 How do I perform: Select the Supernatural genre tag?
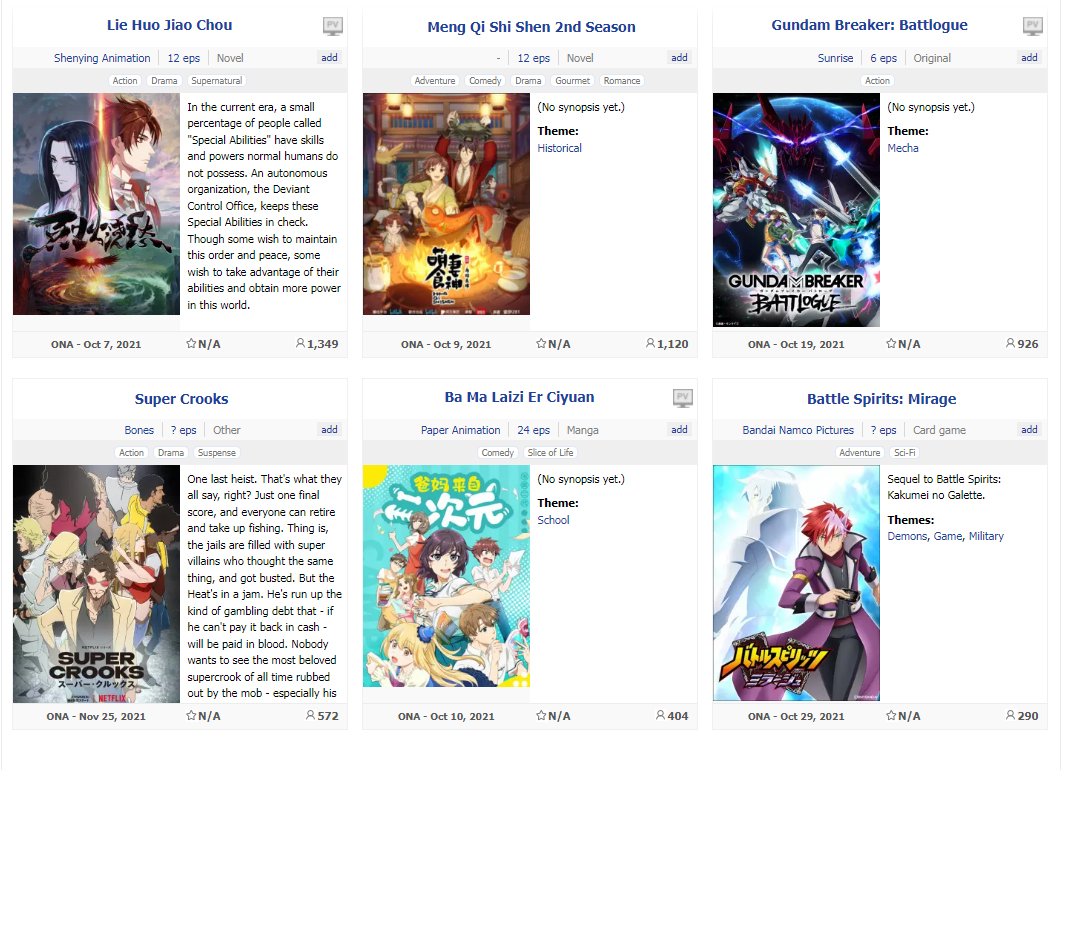click(x=216, y=80)
